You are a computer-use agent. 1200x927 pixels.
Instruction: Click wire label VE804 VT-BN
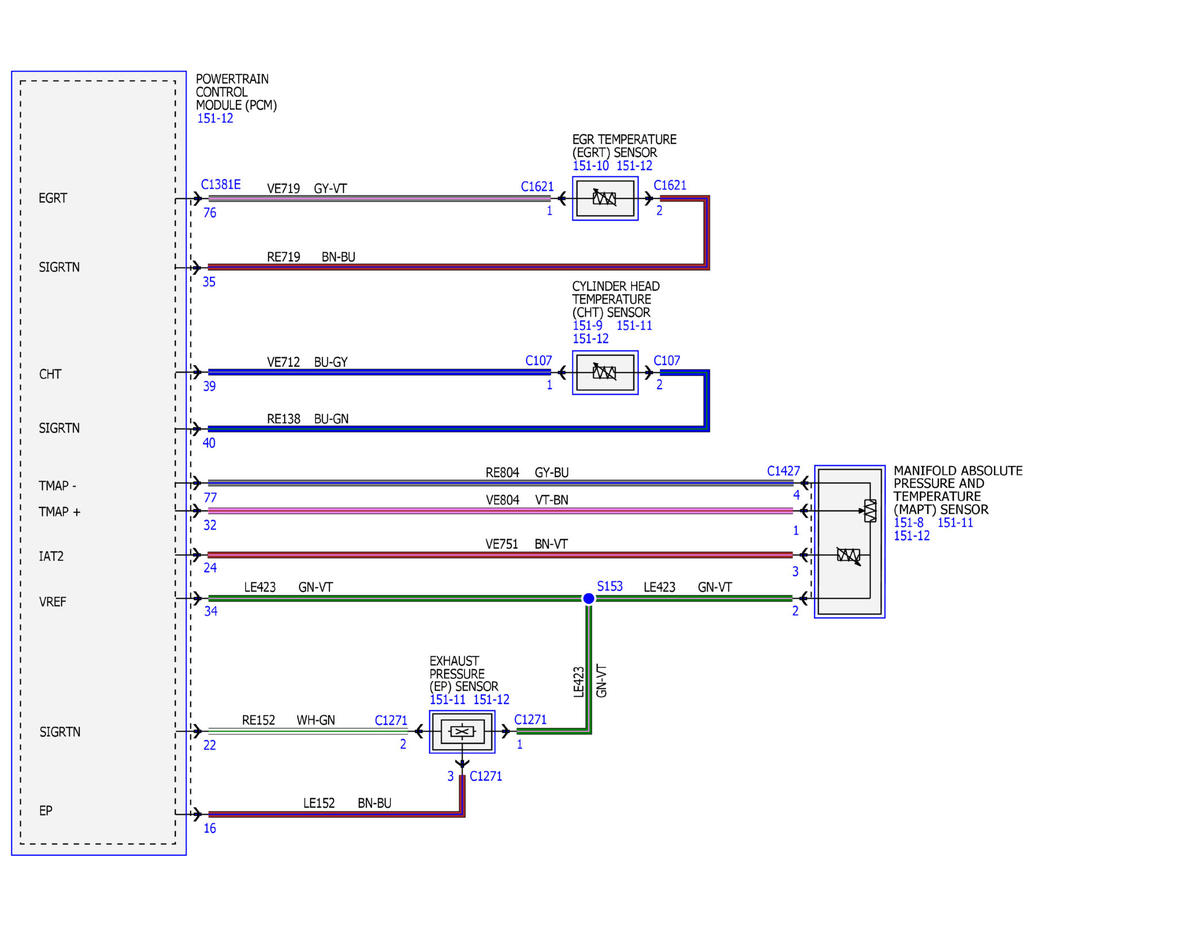click(527, 499)
